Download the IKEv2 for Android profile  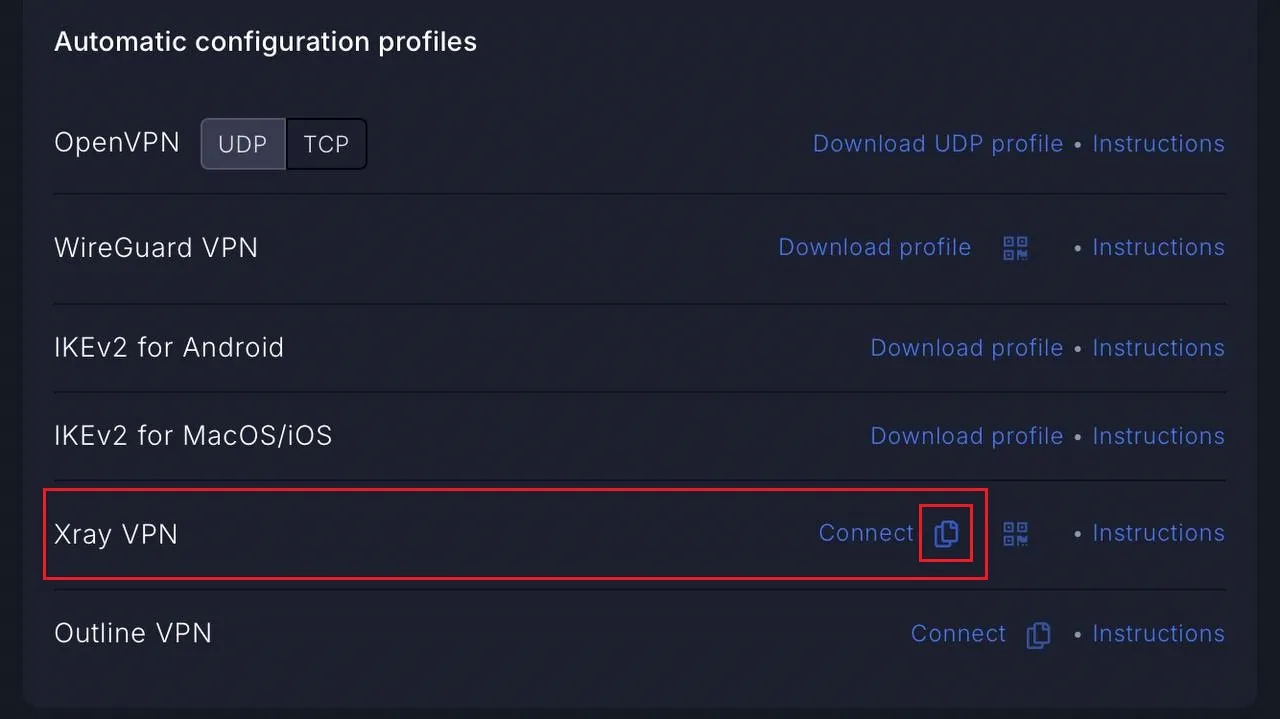click(x=967, y=348)
